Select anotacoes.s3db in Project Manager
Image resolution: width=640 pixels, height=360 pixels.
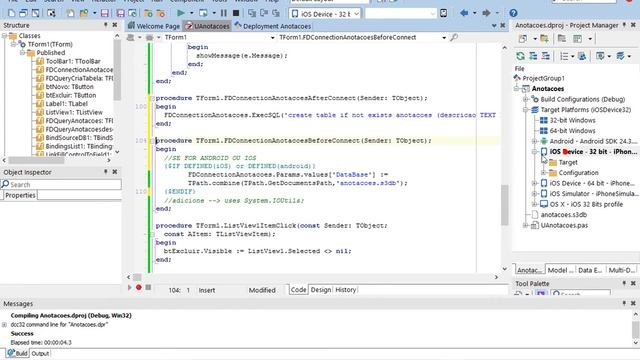[564, 215]
